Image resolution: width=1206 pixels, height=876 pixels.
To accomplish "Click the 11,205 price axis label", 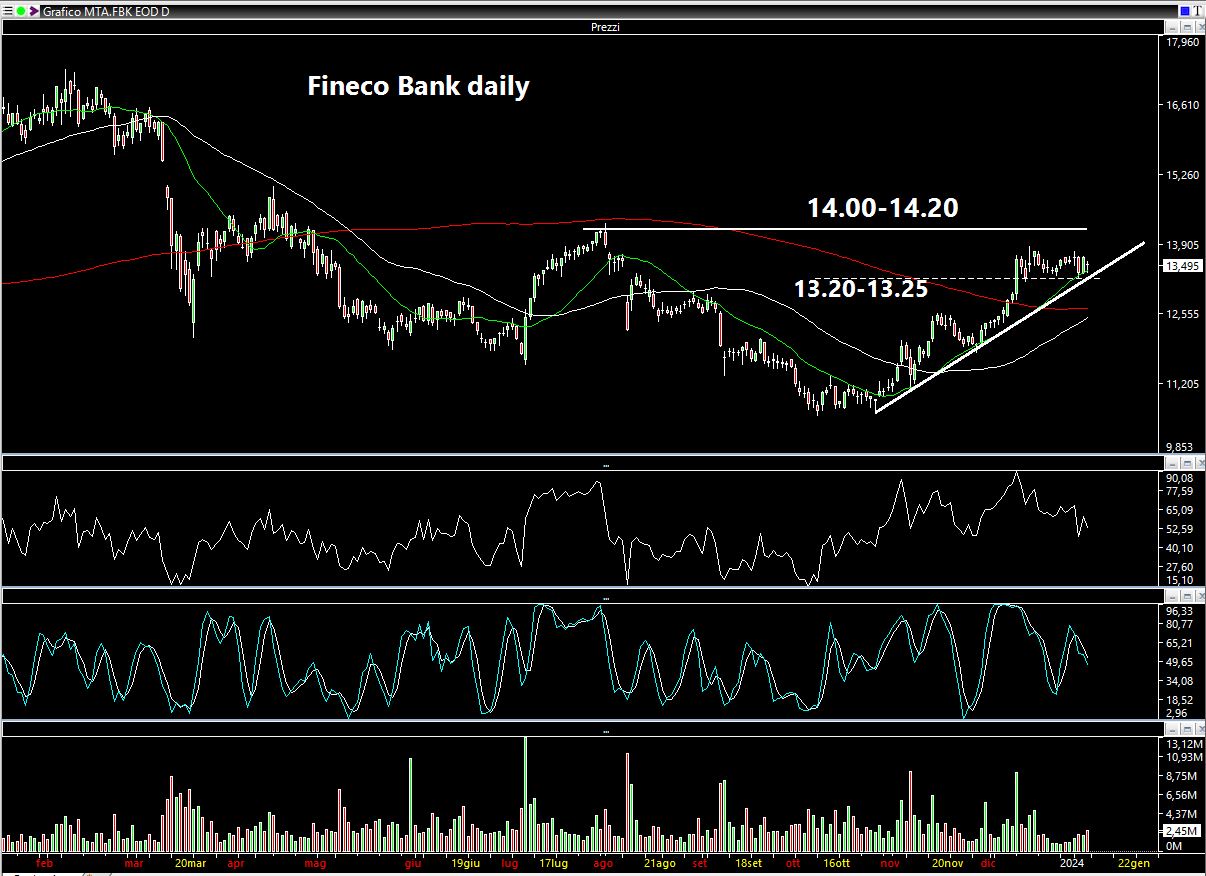I will click(x=1182, y=384).
